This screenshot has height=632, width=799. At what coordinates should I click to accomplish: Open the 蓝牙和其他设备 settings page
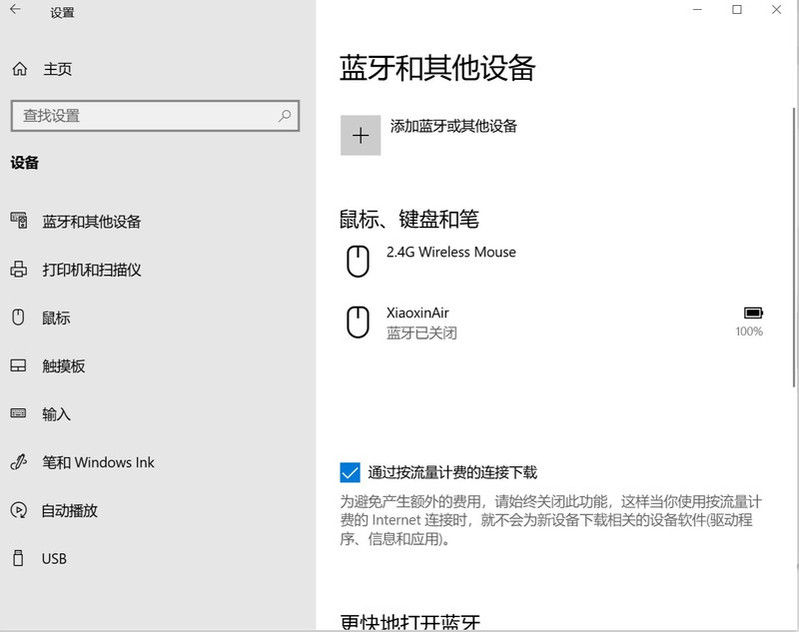click(91, 222)
